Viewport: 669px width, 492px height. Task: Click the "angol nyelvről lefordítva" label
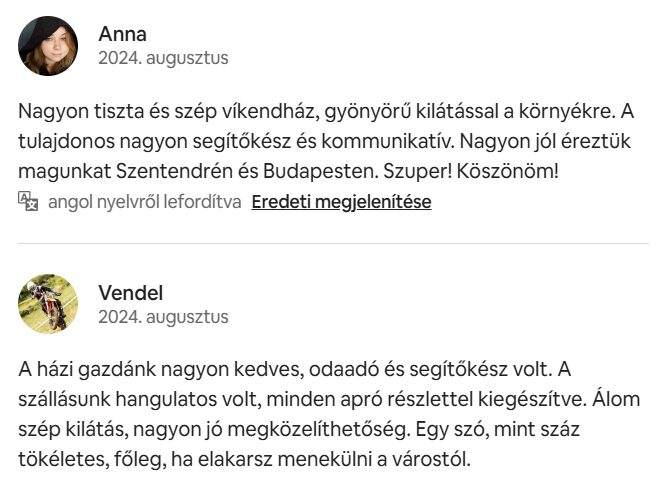(144, 201)
